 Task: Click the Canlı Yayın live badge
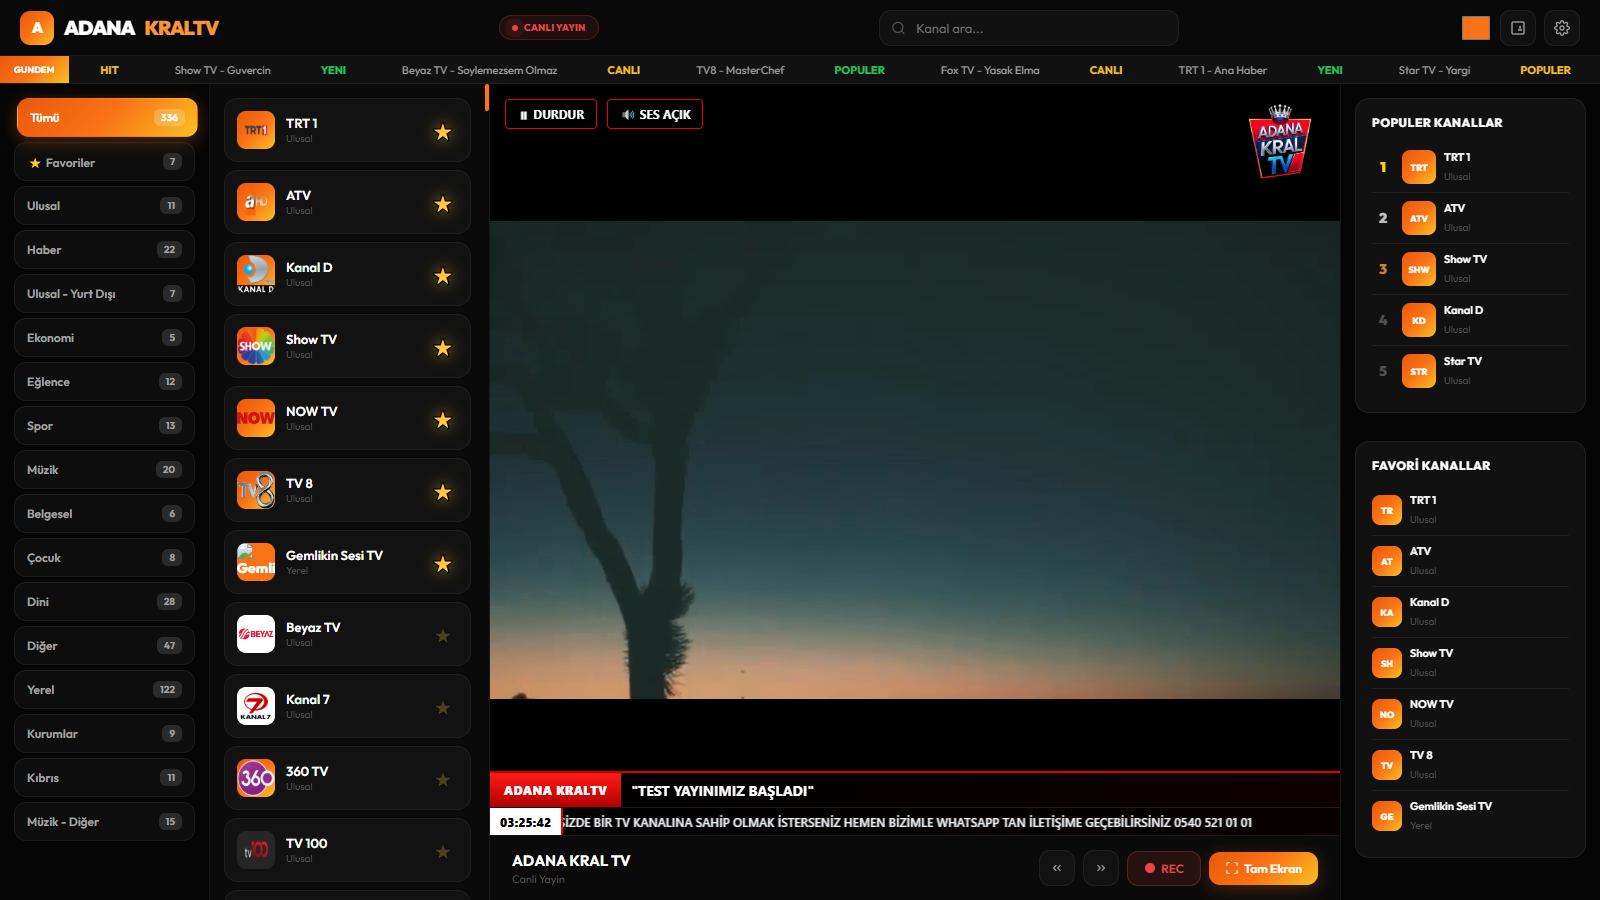549,28
